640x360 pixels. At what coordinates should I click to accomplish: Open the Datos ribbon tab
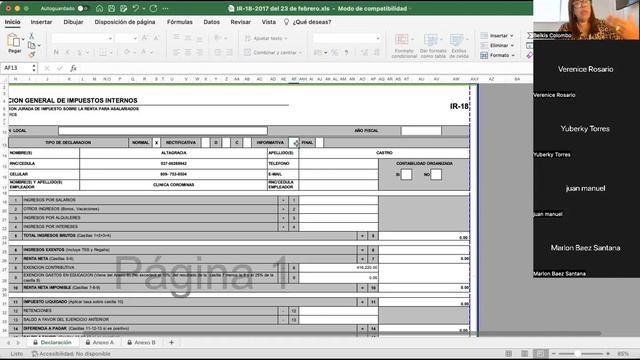pos(211,22)
